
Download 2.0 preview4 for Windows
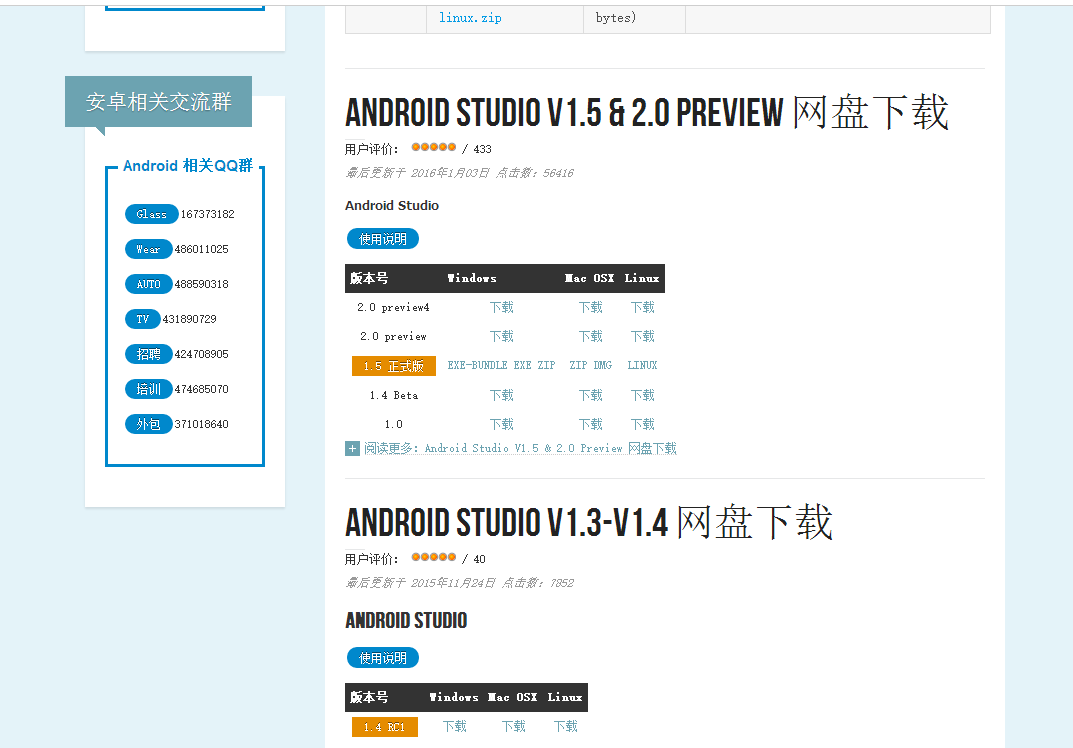[502, 307]
